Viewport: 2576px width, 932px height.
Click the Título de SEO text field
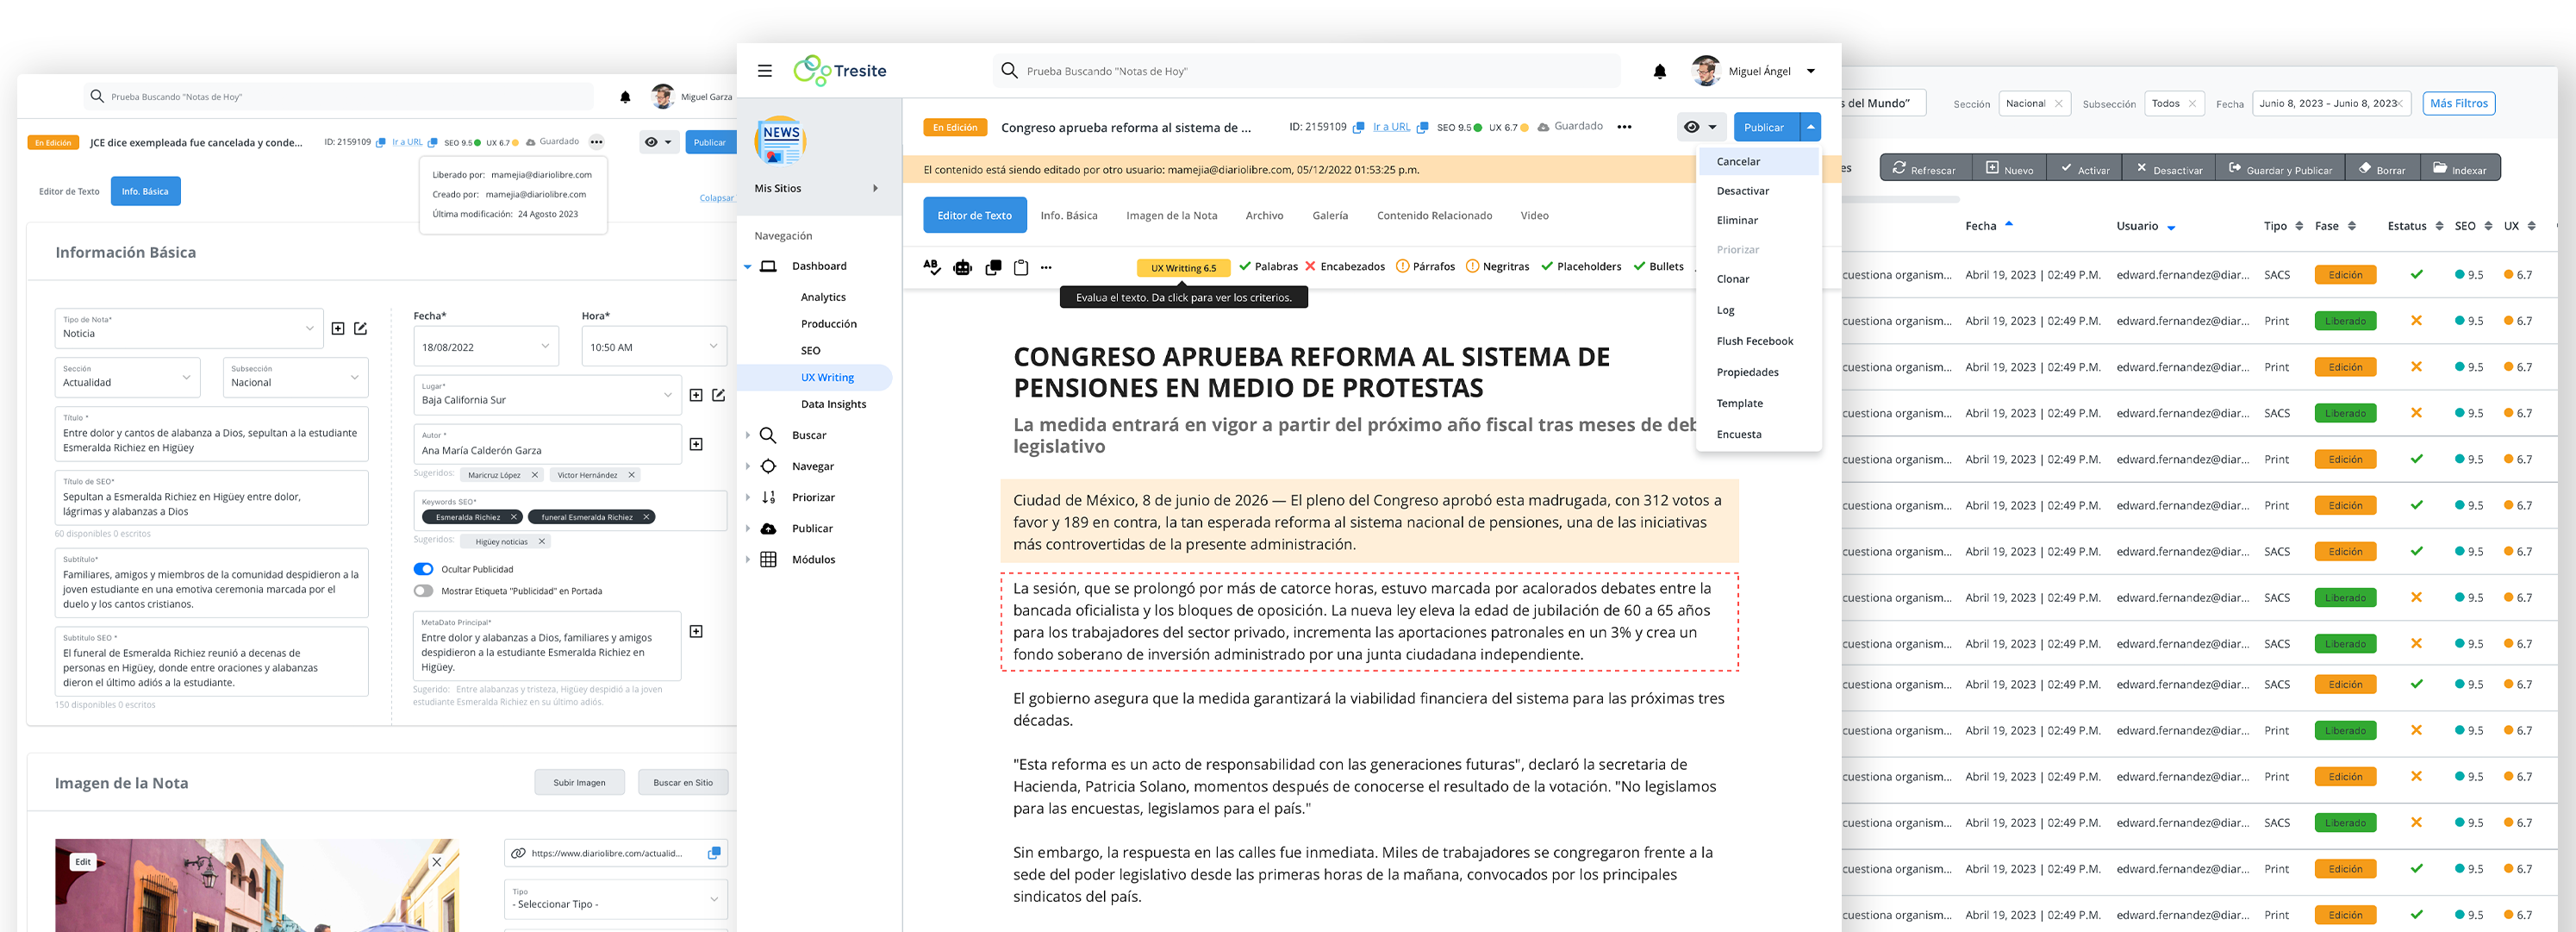click(212, 497)
